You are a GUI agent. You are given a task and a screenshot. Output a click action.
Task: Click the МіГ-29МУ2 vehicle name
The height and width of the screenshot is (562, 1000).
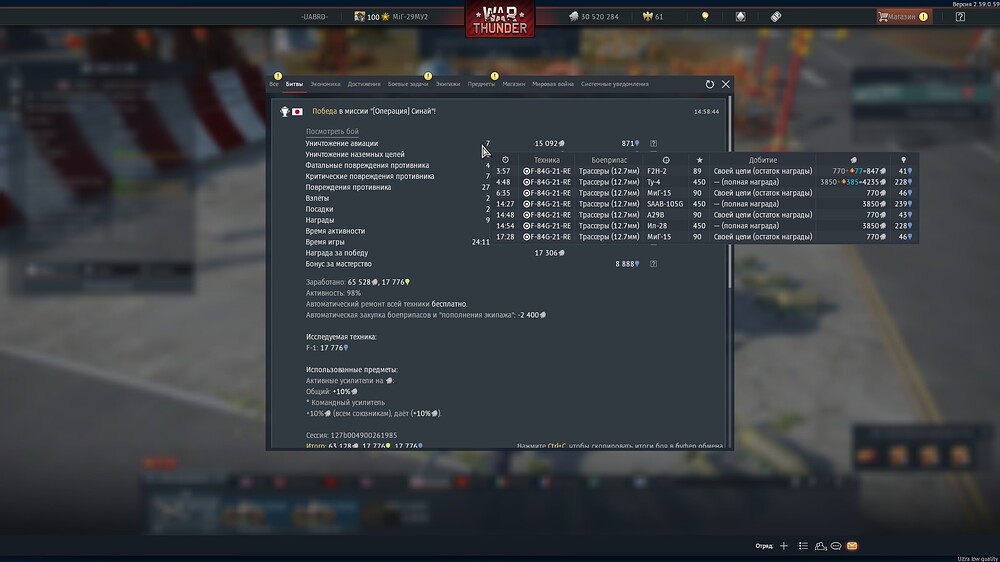(410, 17)
